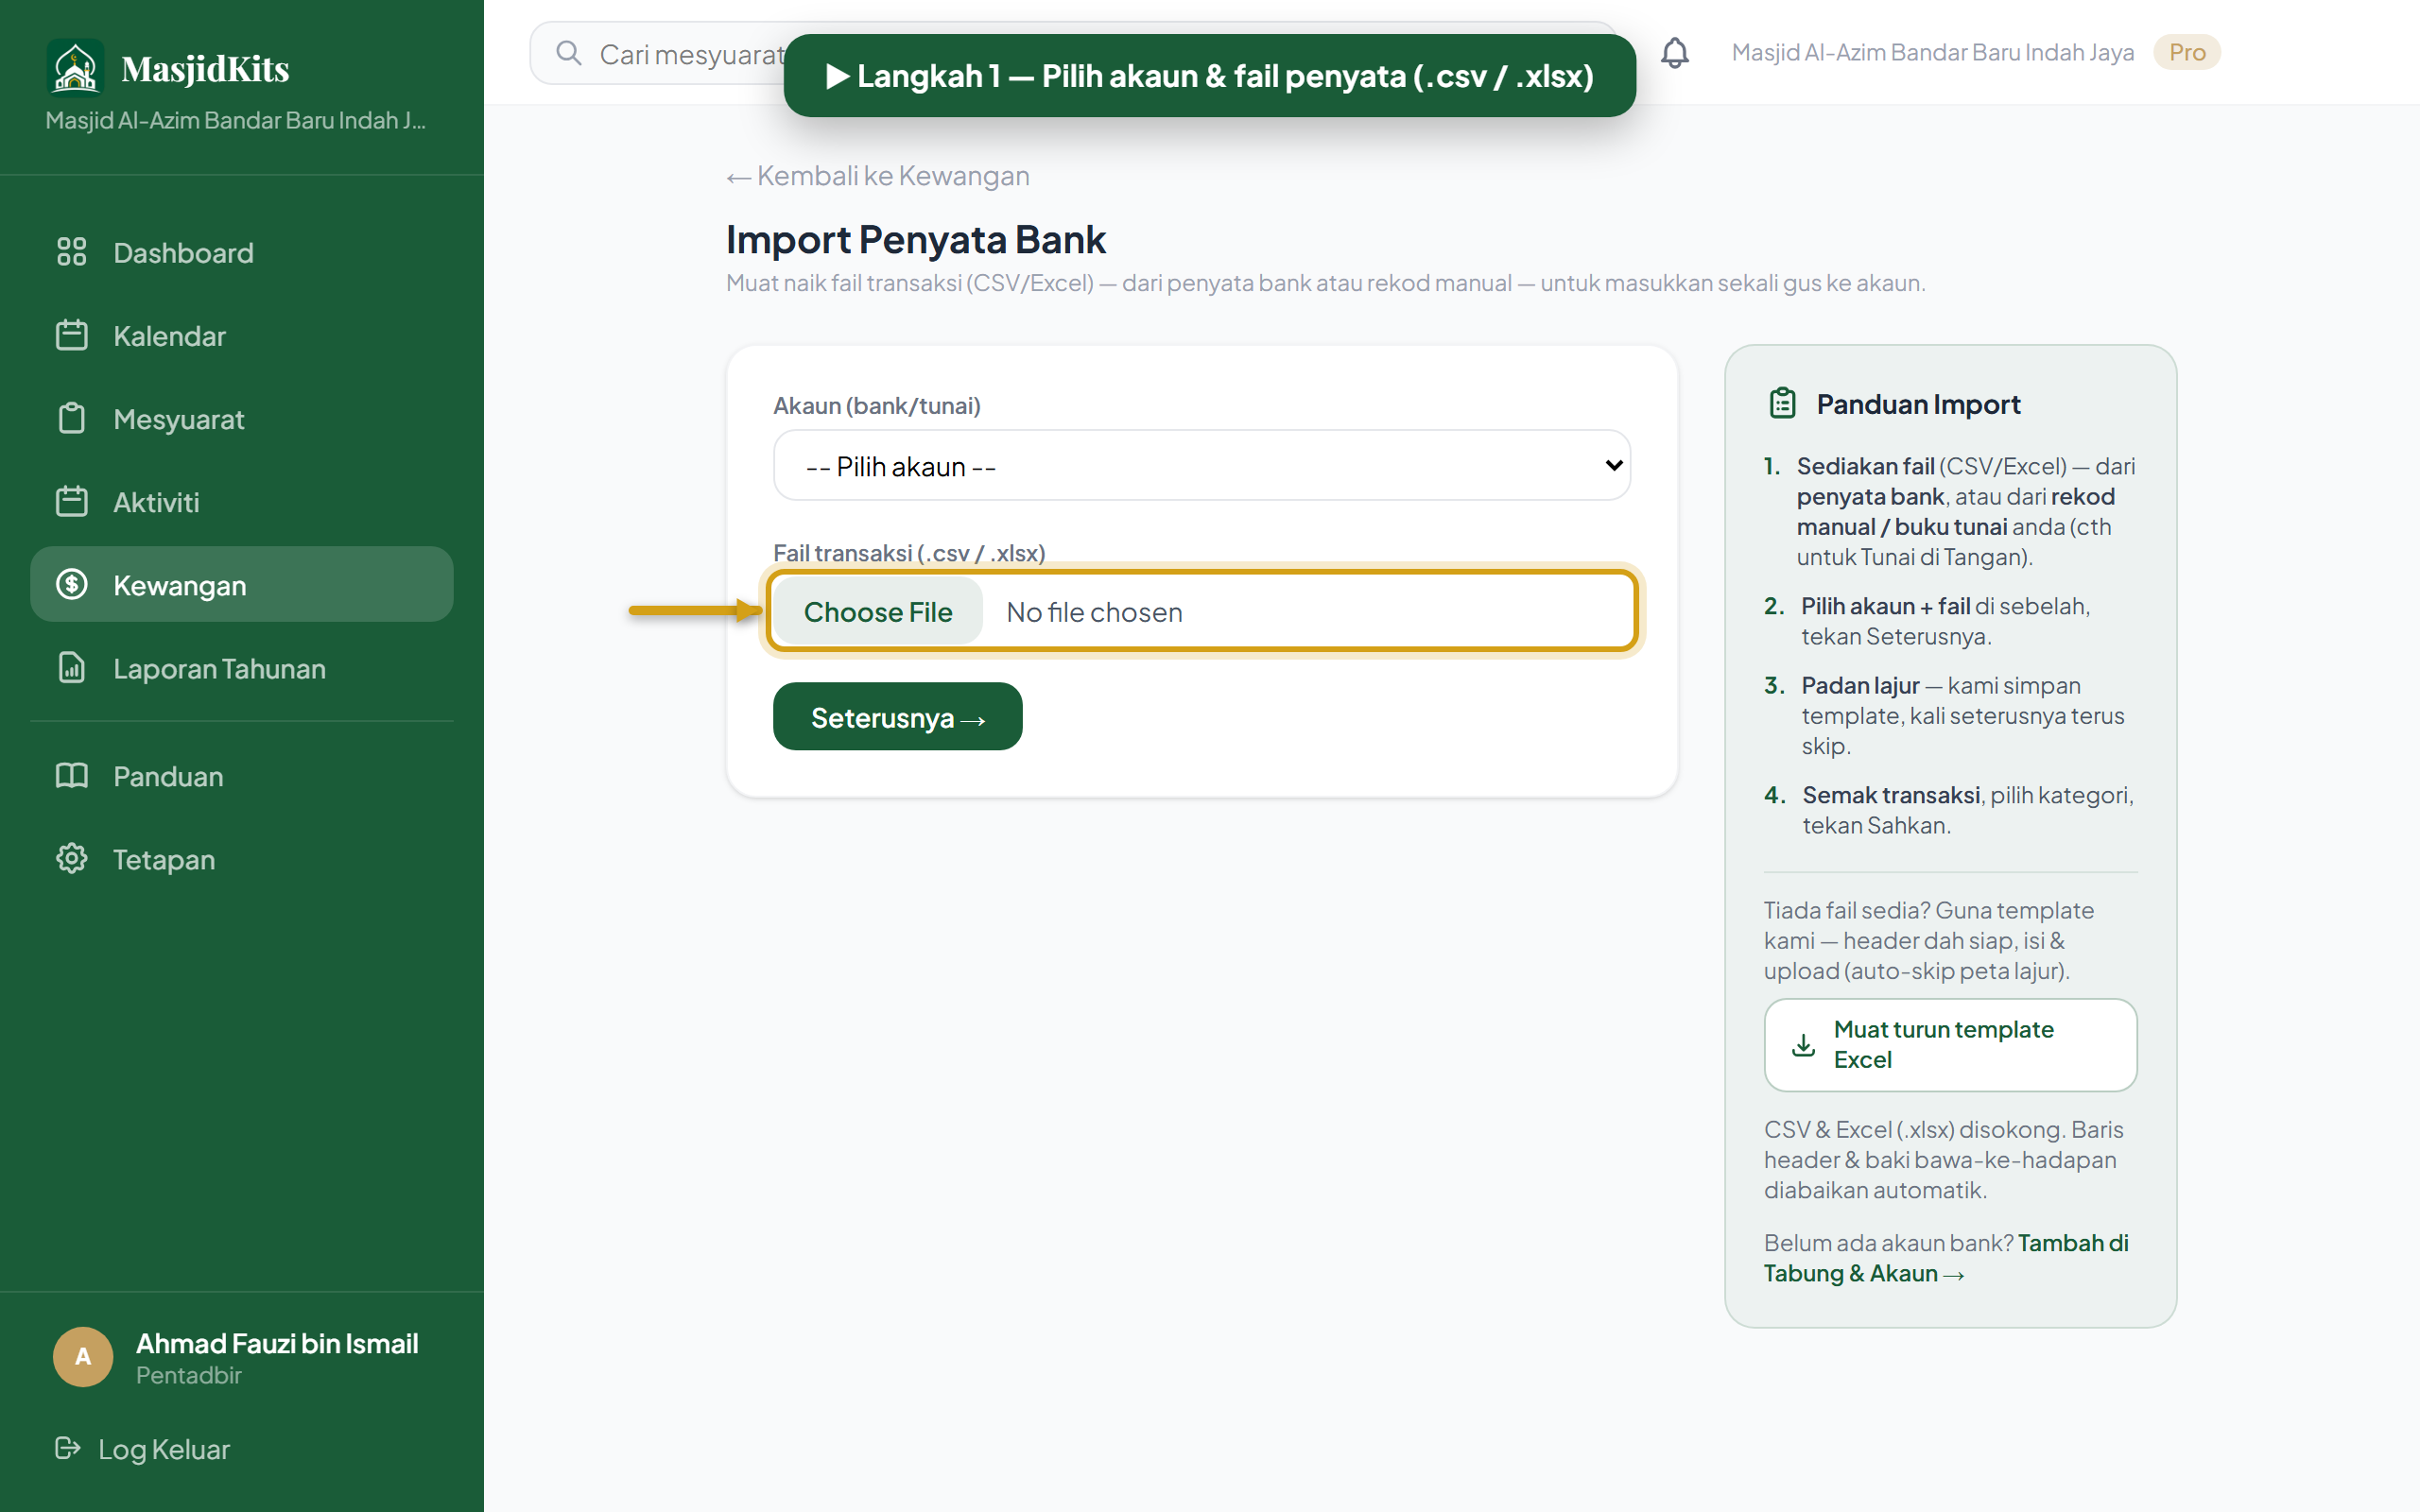Image resolution: width=2420 pixels, height=1512 pixels.
Task: Click the 'Fail transaksi (.csv / .xlsx)' label
Action: (909, 552)
